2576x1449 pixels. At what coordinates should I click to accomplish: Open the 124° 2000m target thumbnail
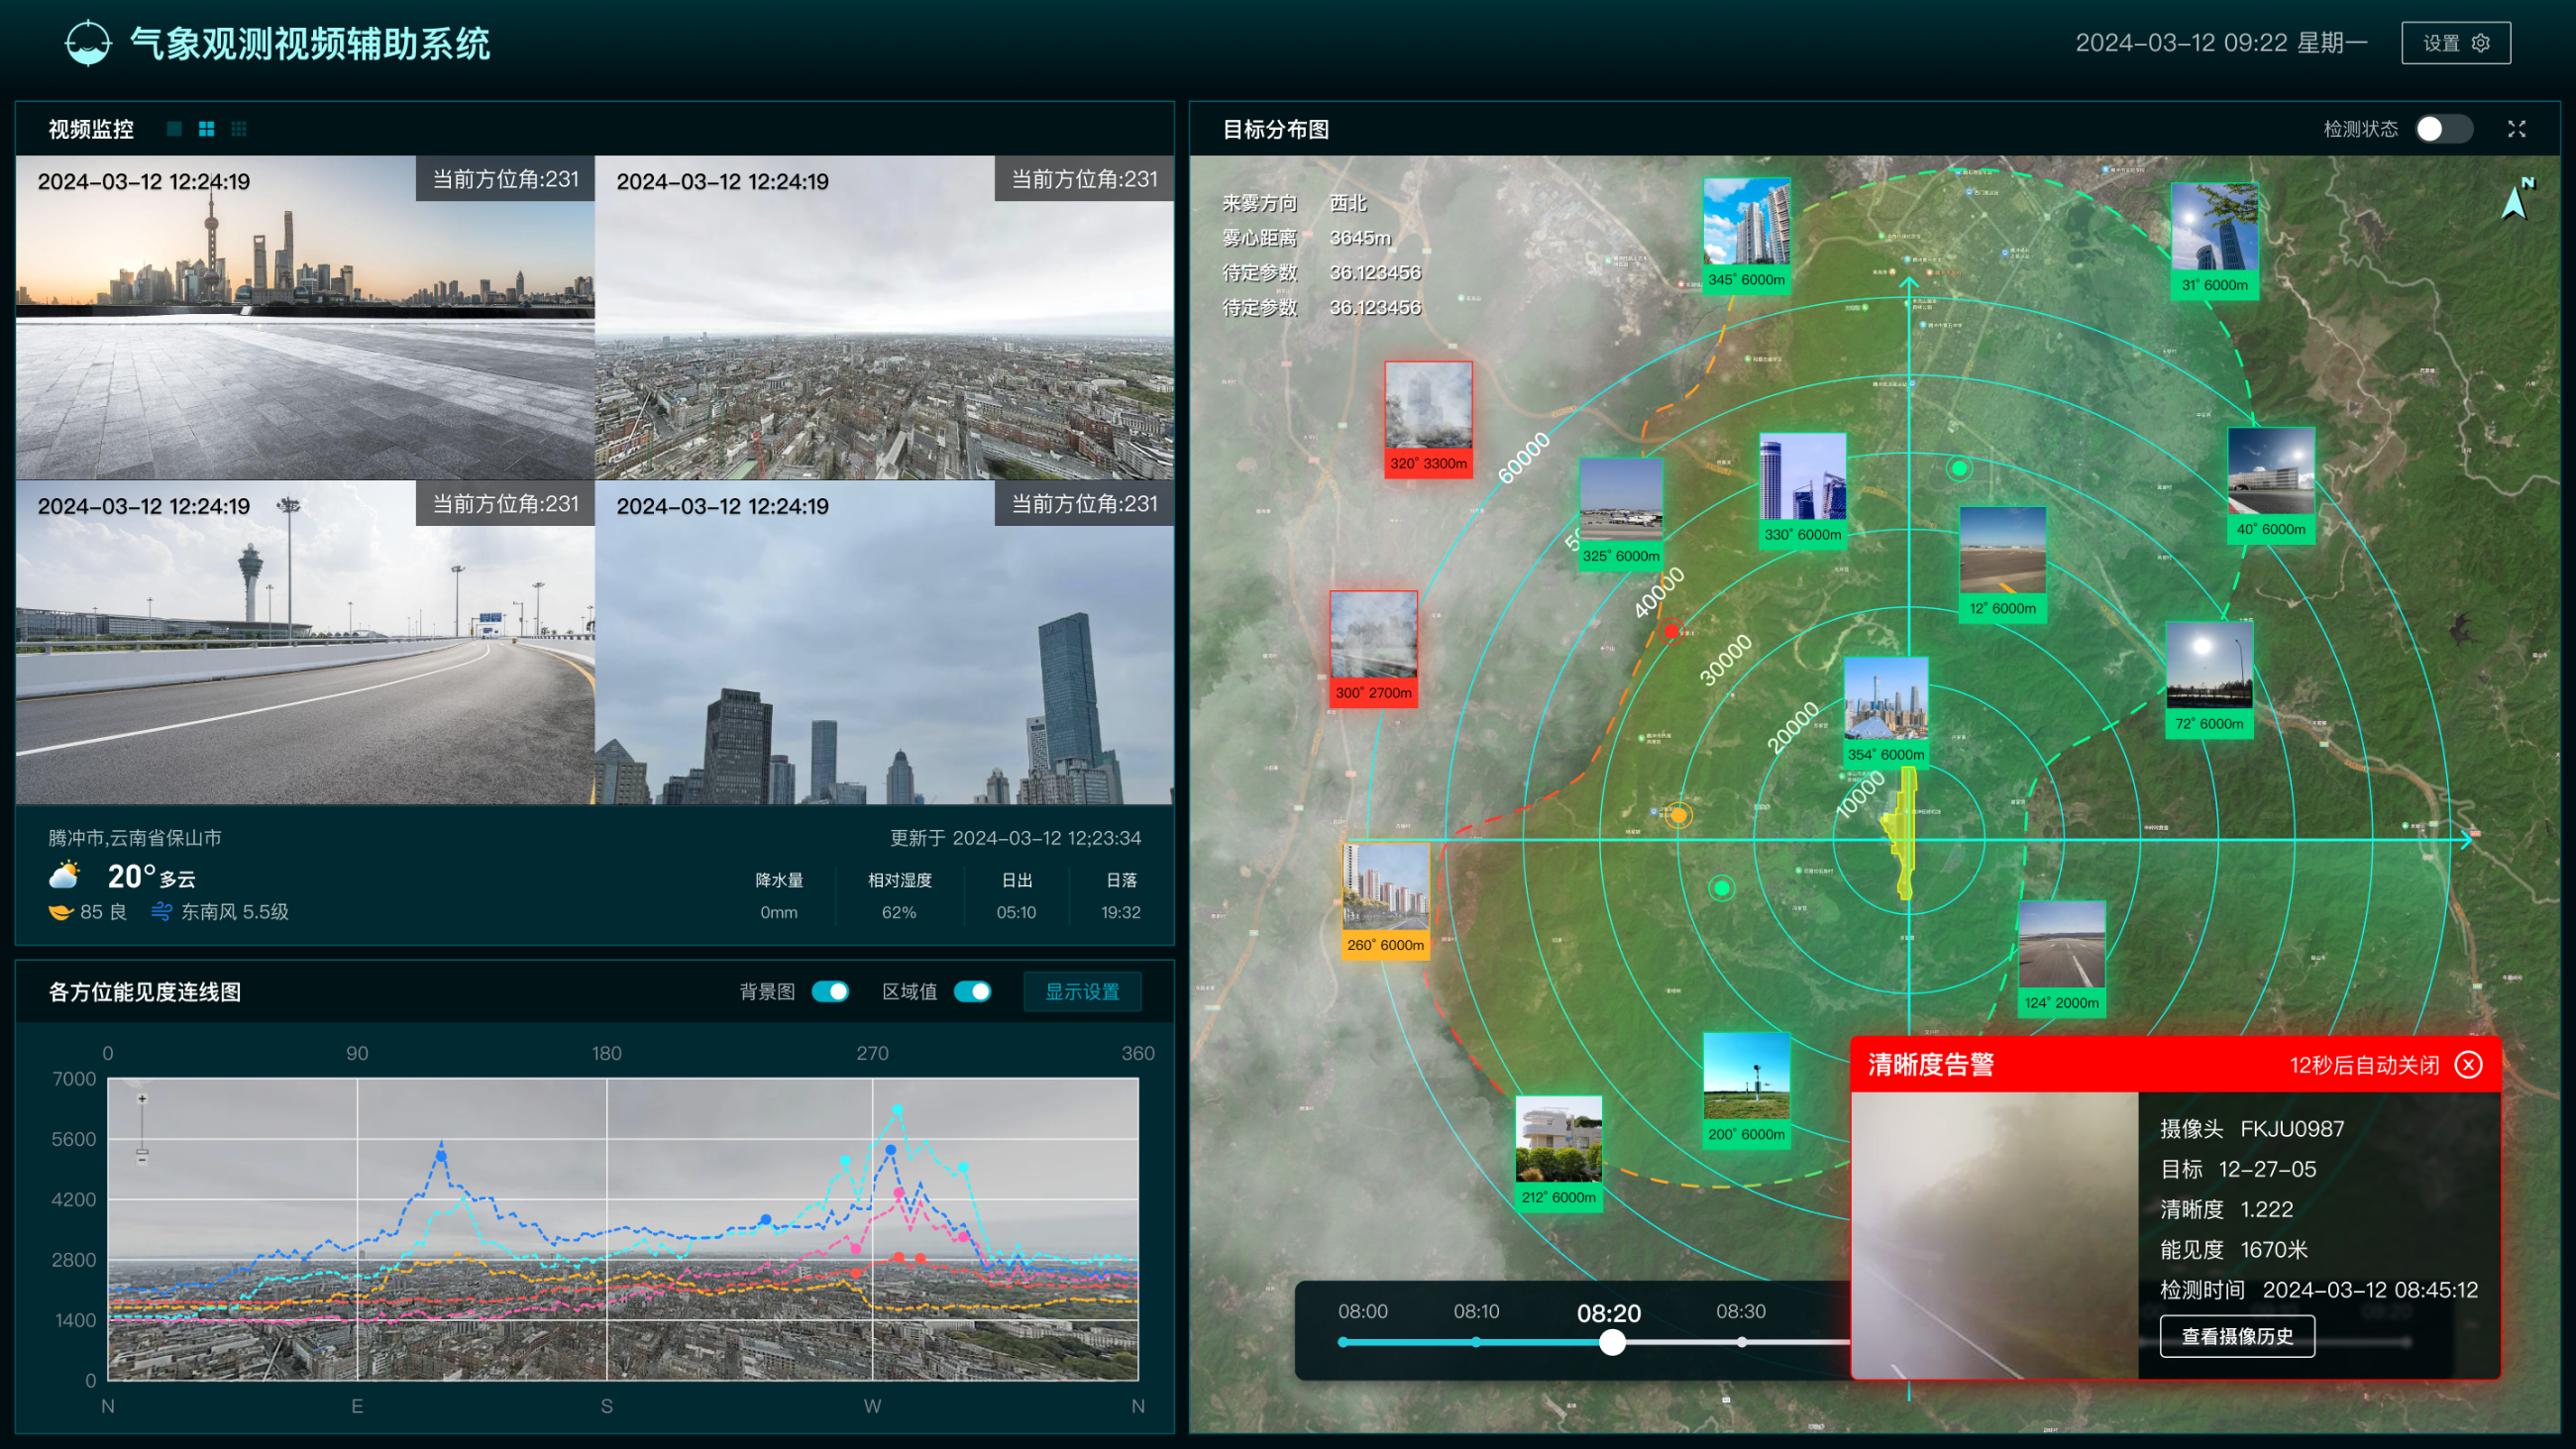tap(2061, 959)
